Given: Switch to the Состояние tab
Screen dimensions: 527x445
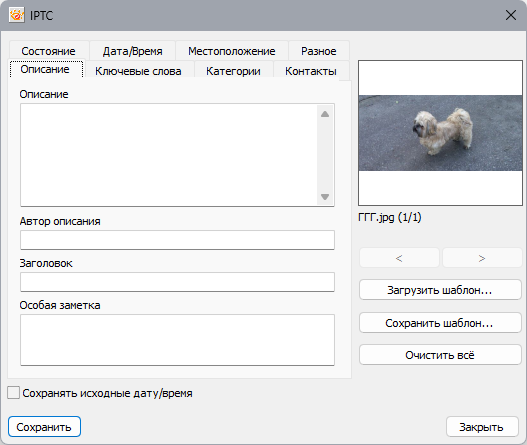Looking at the screenshot, I should coord(49,51).
